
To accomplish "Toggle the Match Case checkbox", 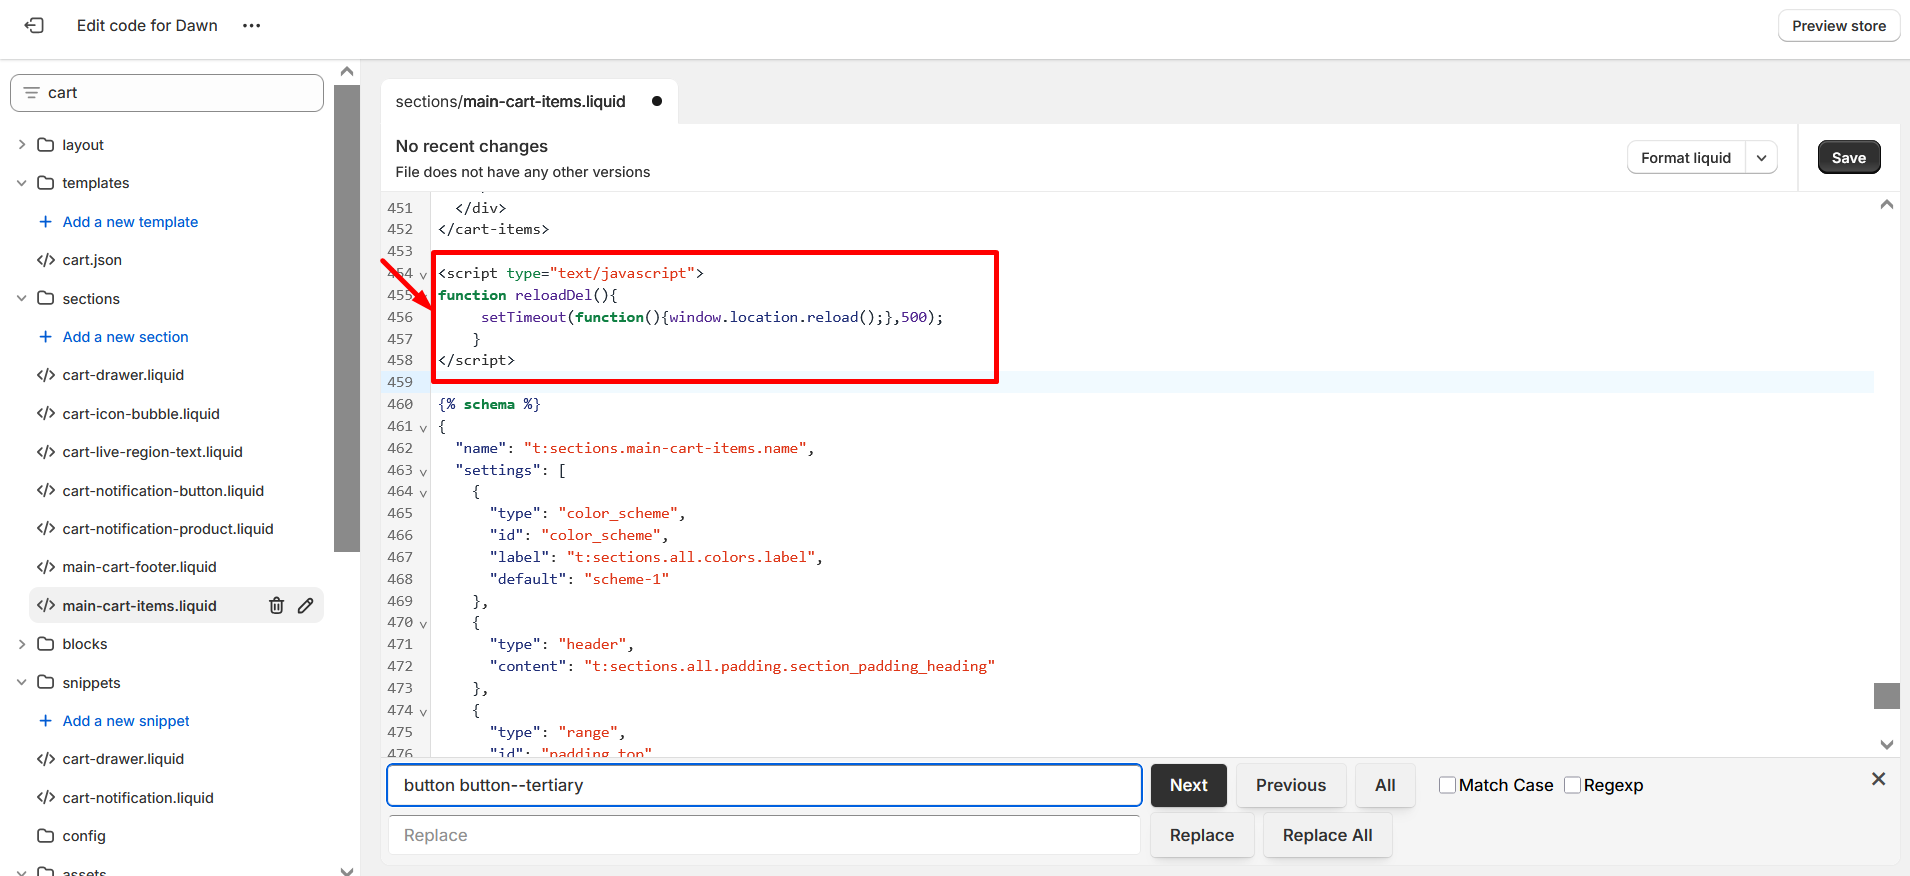I will pyautogui.click(x=1447, y=785).
